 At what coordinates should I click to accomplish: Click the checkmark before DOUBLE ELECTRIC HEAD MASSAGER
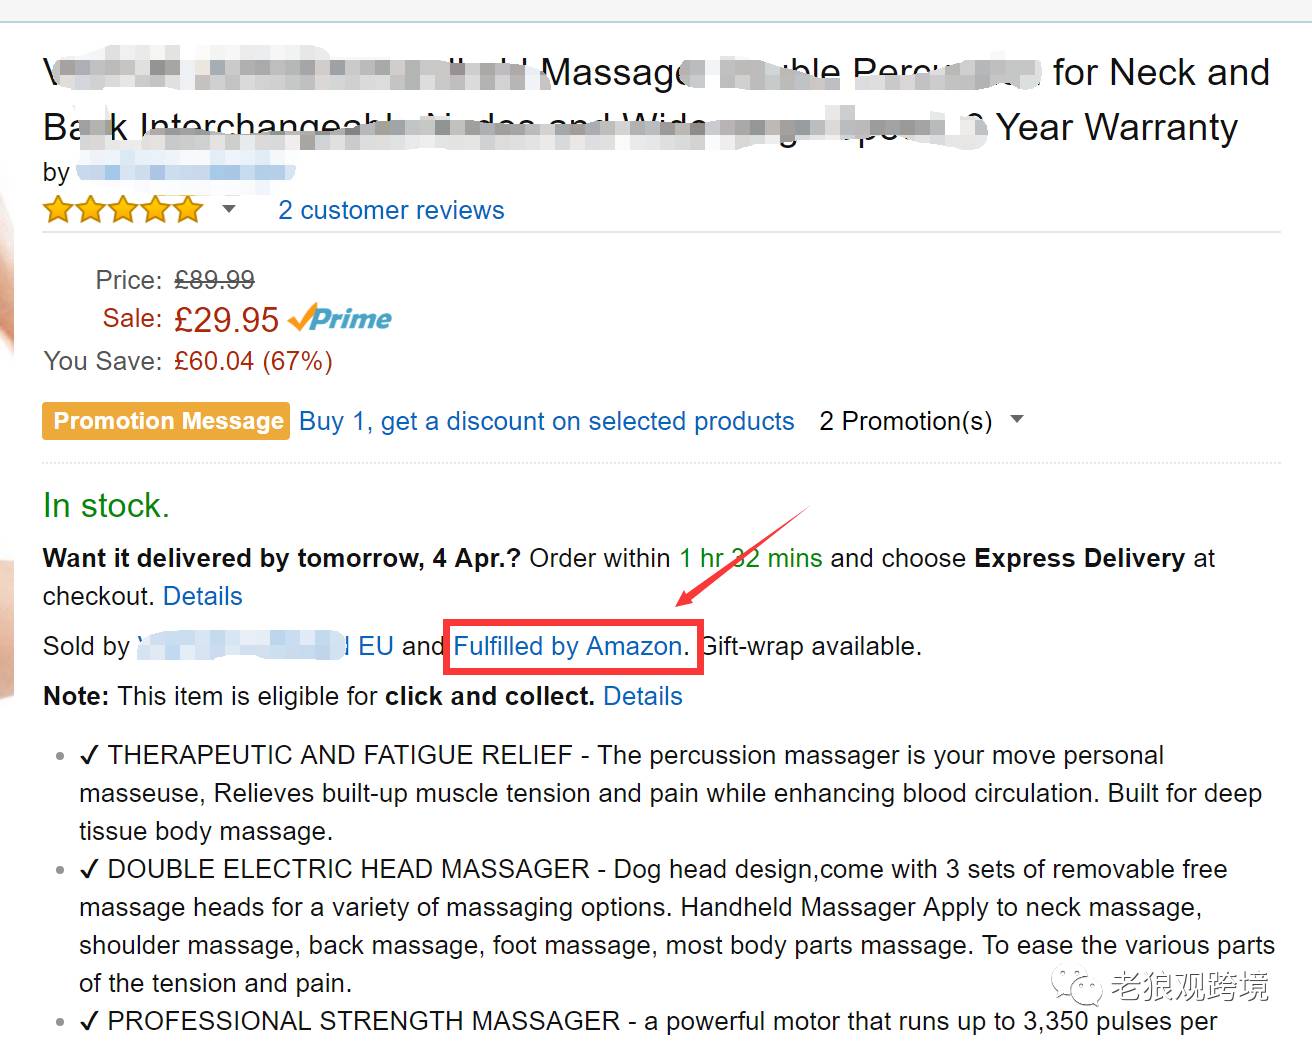pyautogui.click(x=89, y=869)
